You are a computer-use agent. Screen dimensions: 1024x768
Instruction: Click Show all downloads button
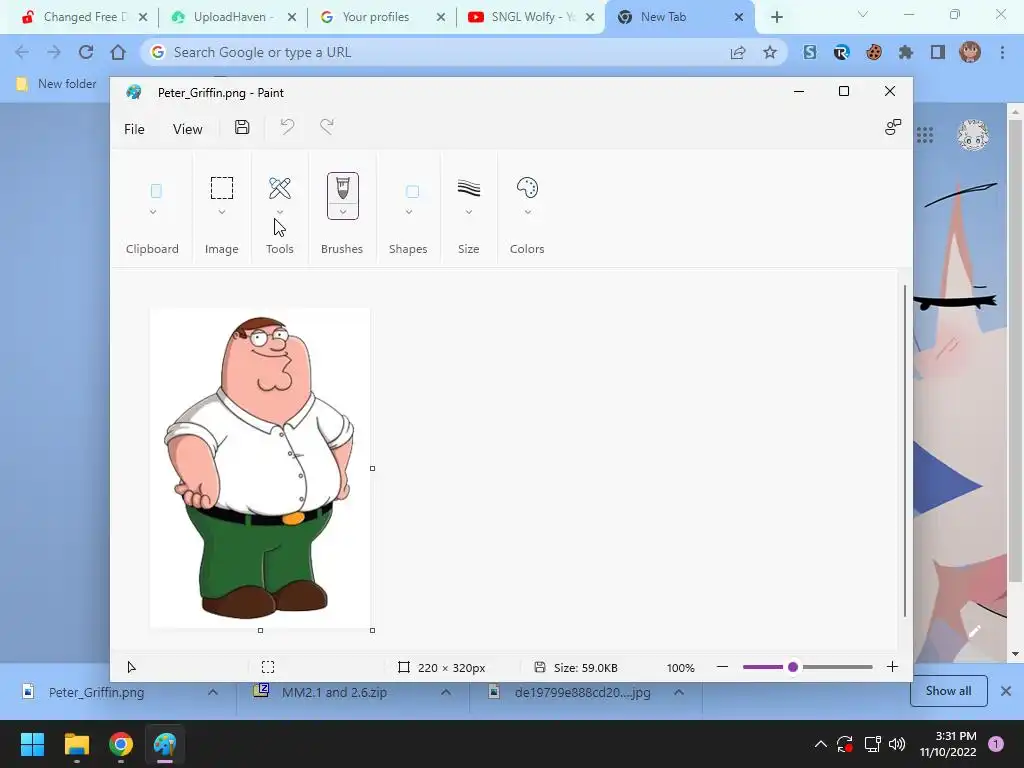point(948,691)
